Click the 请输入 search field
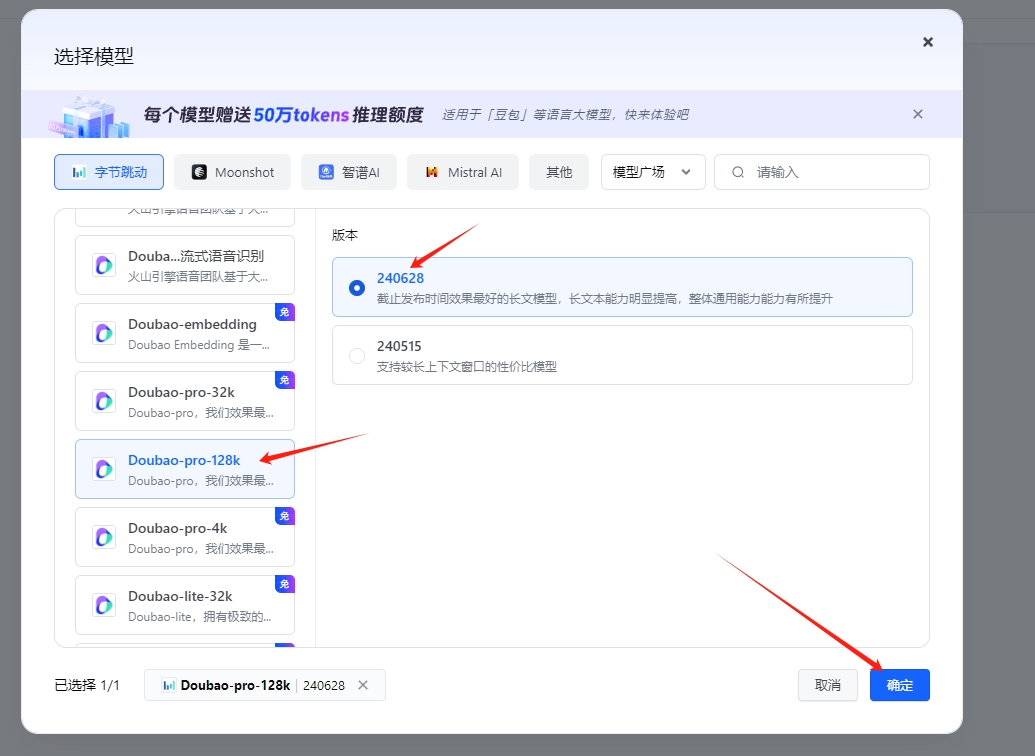This screenshot has width=1035, height=756. click(822, 172)
